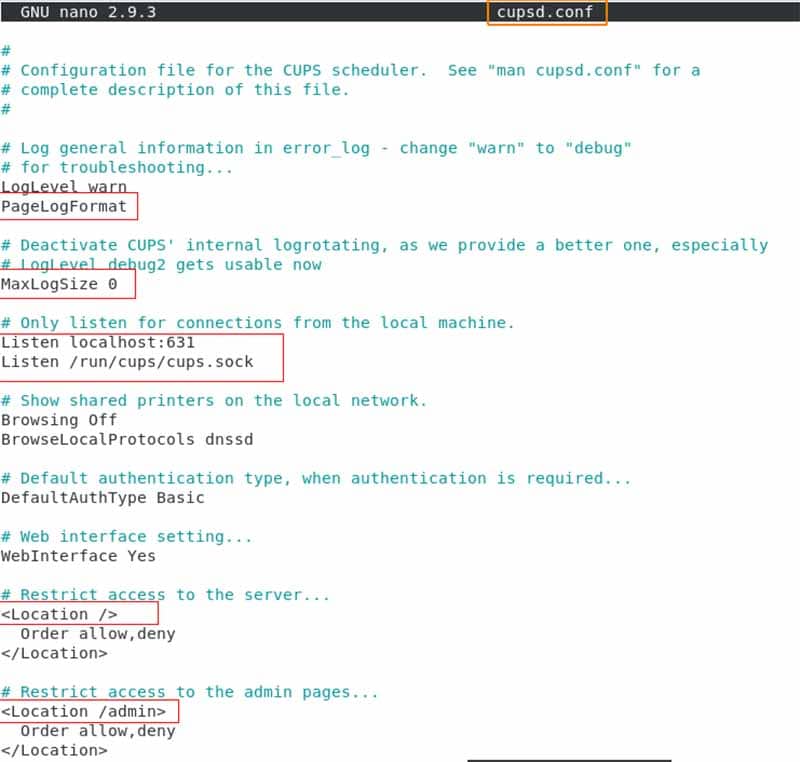Image resolution: width=800 pixels, height=762 pixels.
Task: Click the 'Web interface setting' comment line
Action: (127, 537)
